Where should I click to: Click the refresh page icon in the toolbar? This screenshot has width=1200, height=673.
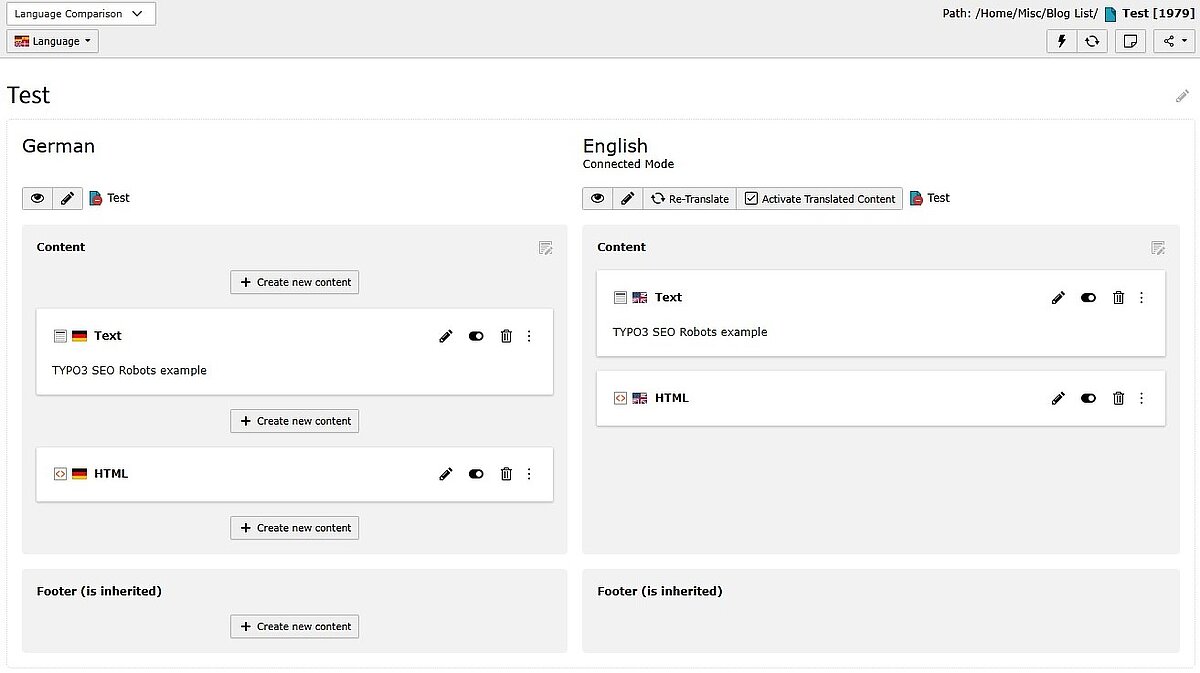point(1092,41)
